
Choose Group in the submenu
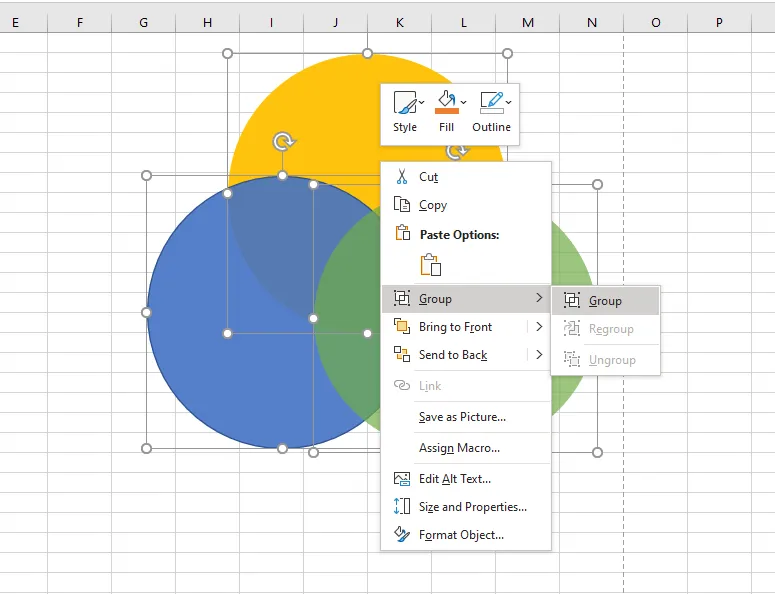605,301
